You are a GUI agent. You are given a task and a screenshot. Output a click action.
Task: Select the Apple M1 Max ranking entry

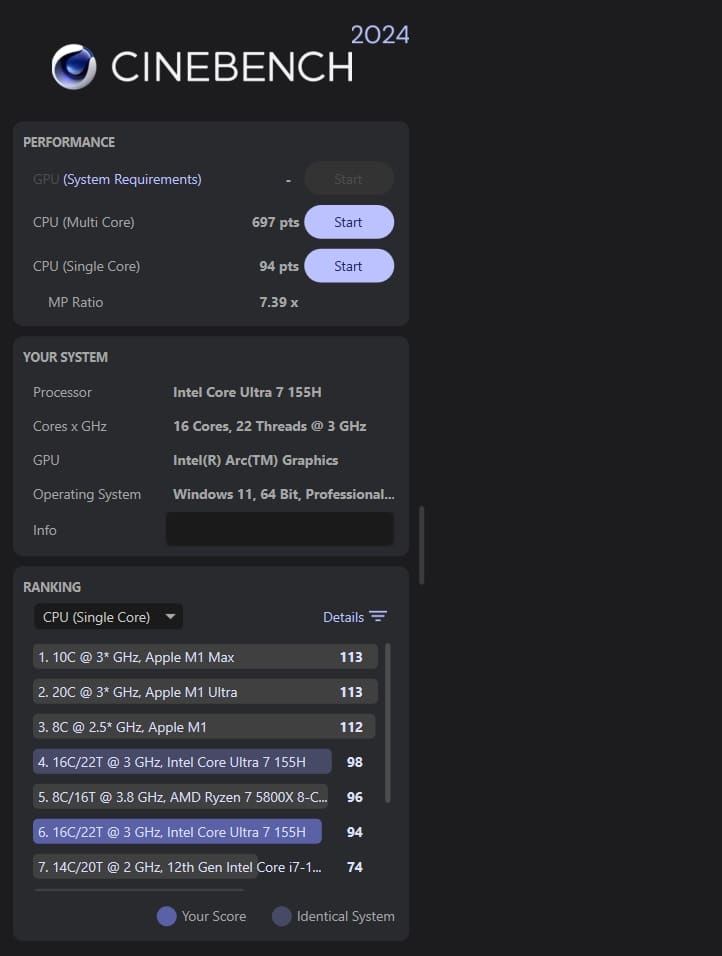(205, 657)
